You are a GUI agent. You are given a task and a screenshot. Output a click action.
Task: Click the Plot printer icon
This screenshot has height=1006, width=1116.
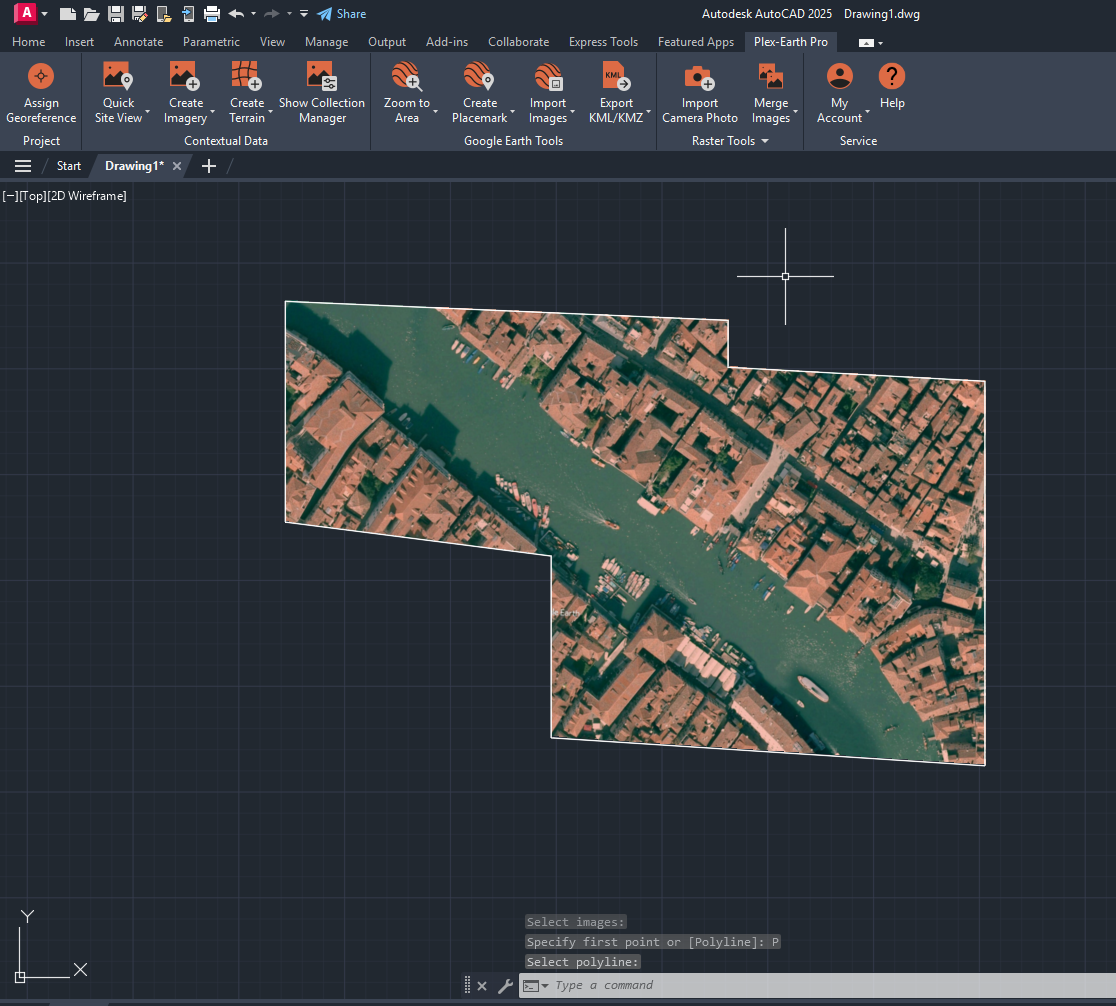point(212,14)
